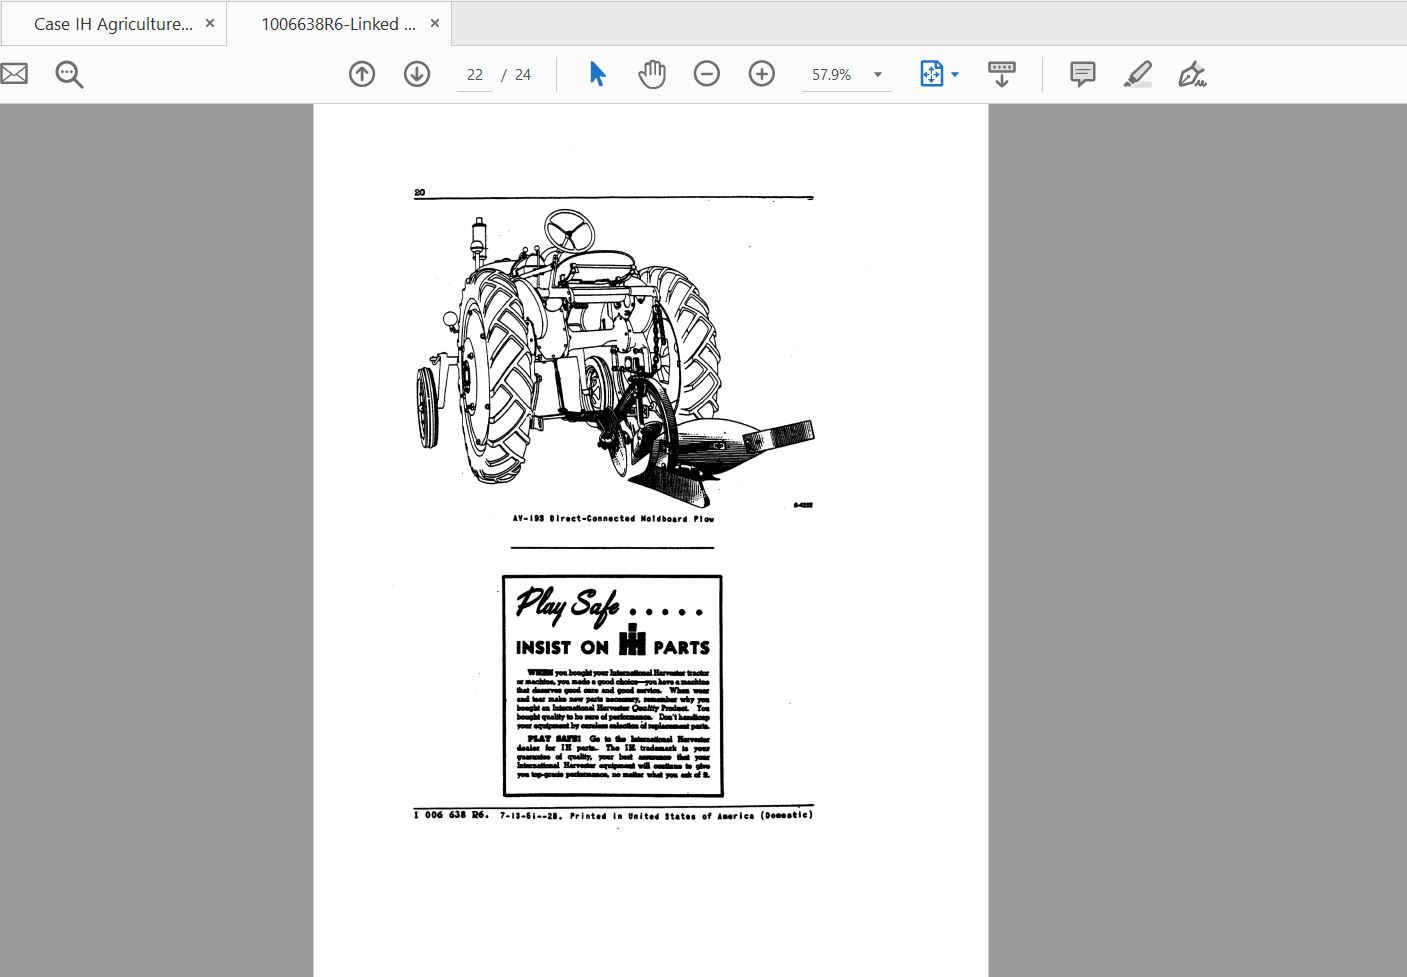Click the caption AV-193 Direct-Connected Moldboard Plow
This screenshot has width=1407, height=977.
613,519
